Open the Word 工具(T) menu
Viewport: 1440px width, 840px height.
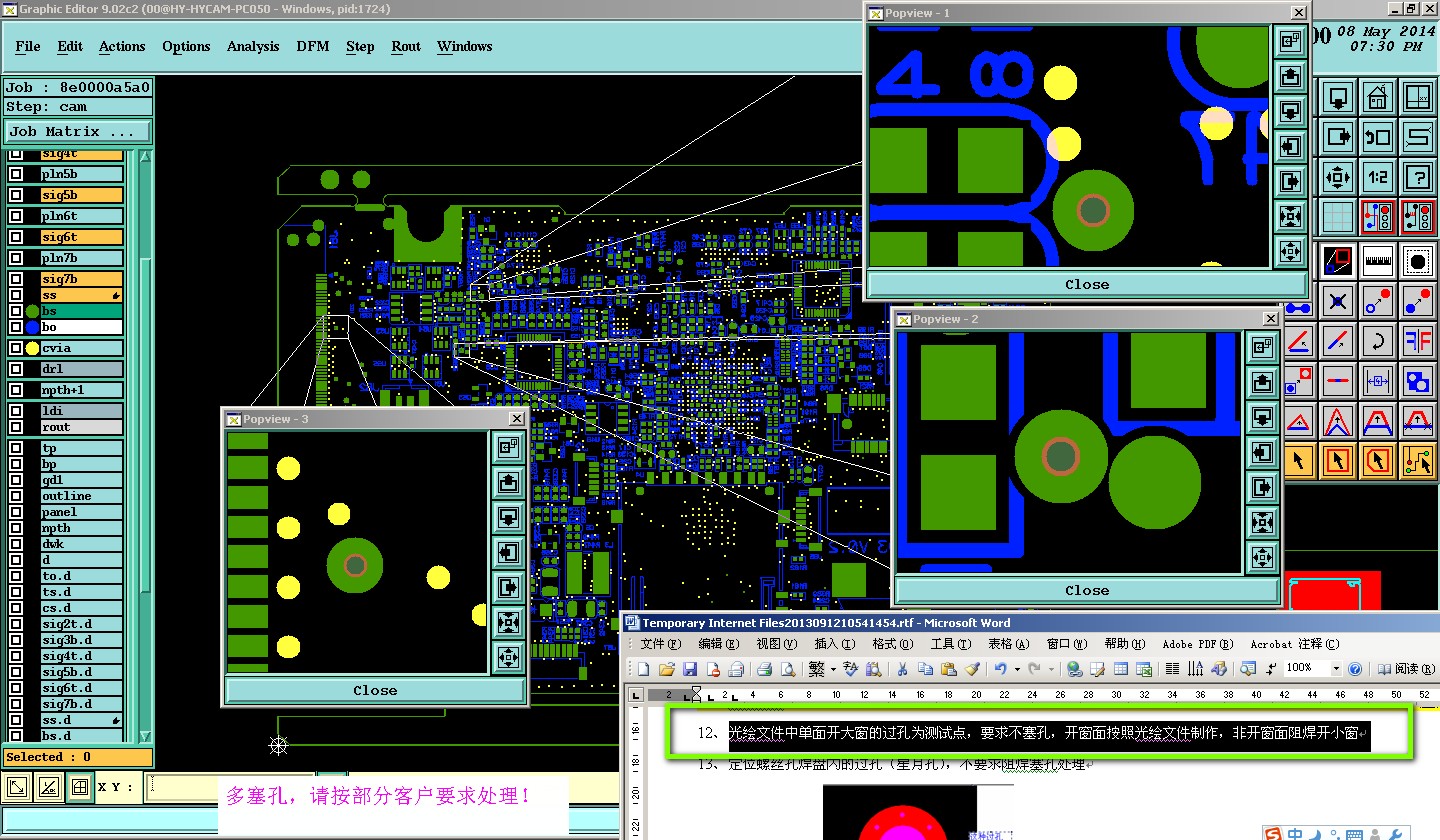[950, 644]
